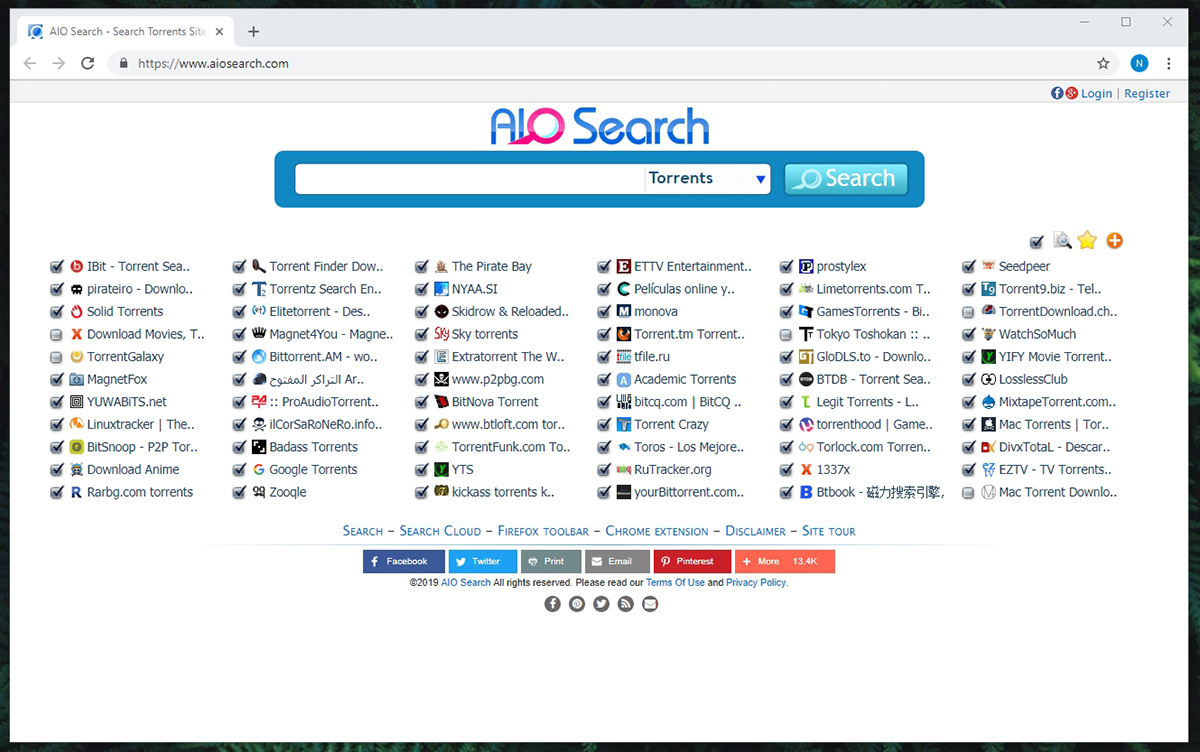This screenshot has height=752, width=1200.
Task: Open a new tab with plus button
Action: pos(253,31)
